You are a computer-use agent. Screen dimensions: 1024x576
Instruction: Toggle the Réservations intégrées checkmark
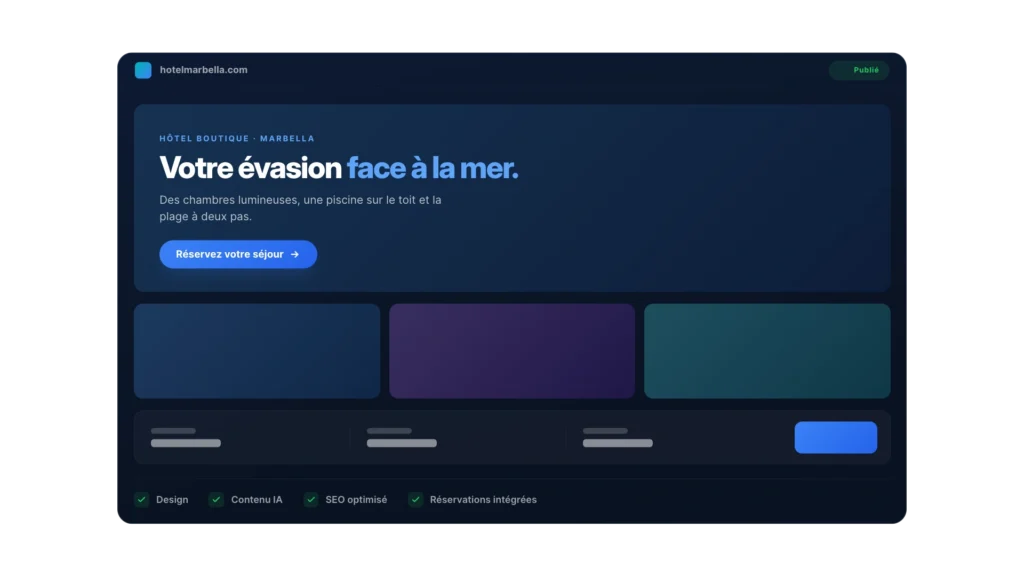tap(415, 500)
